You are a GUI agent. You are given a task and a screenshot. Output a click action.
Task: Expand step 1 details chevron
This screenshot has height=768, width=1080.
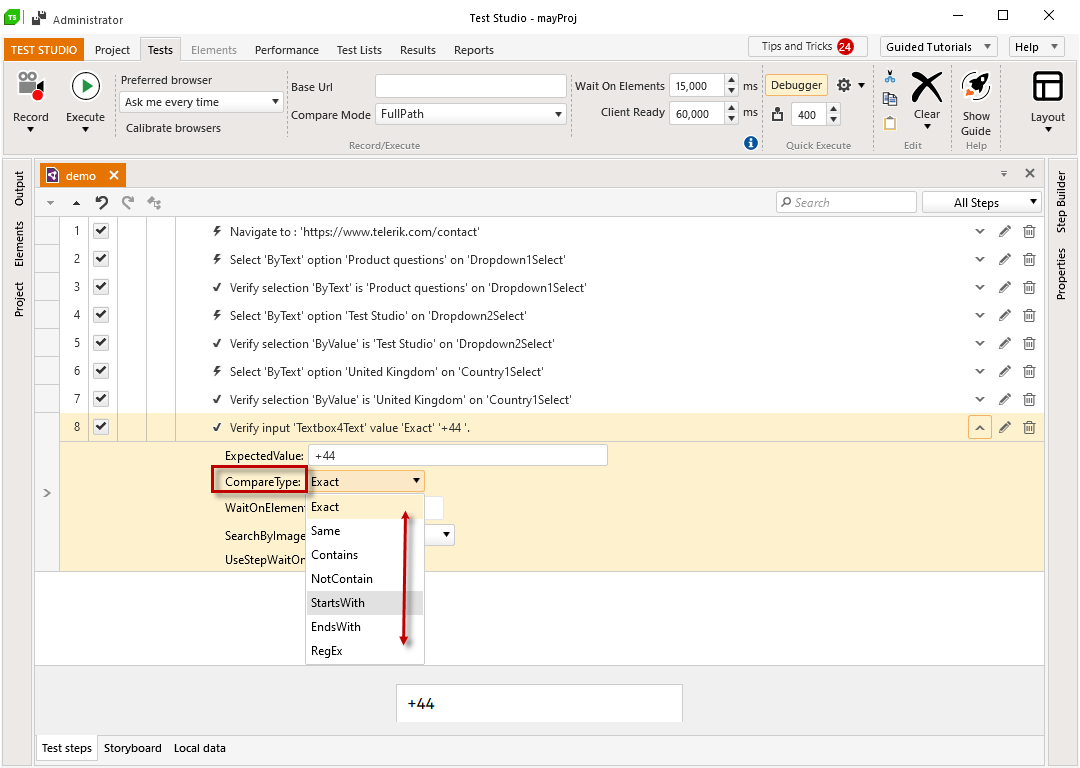pyautogui.click(x=979, y=231)
